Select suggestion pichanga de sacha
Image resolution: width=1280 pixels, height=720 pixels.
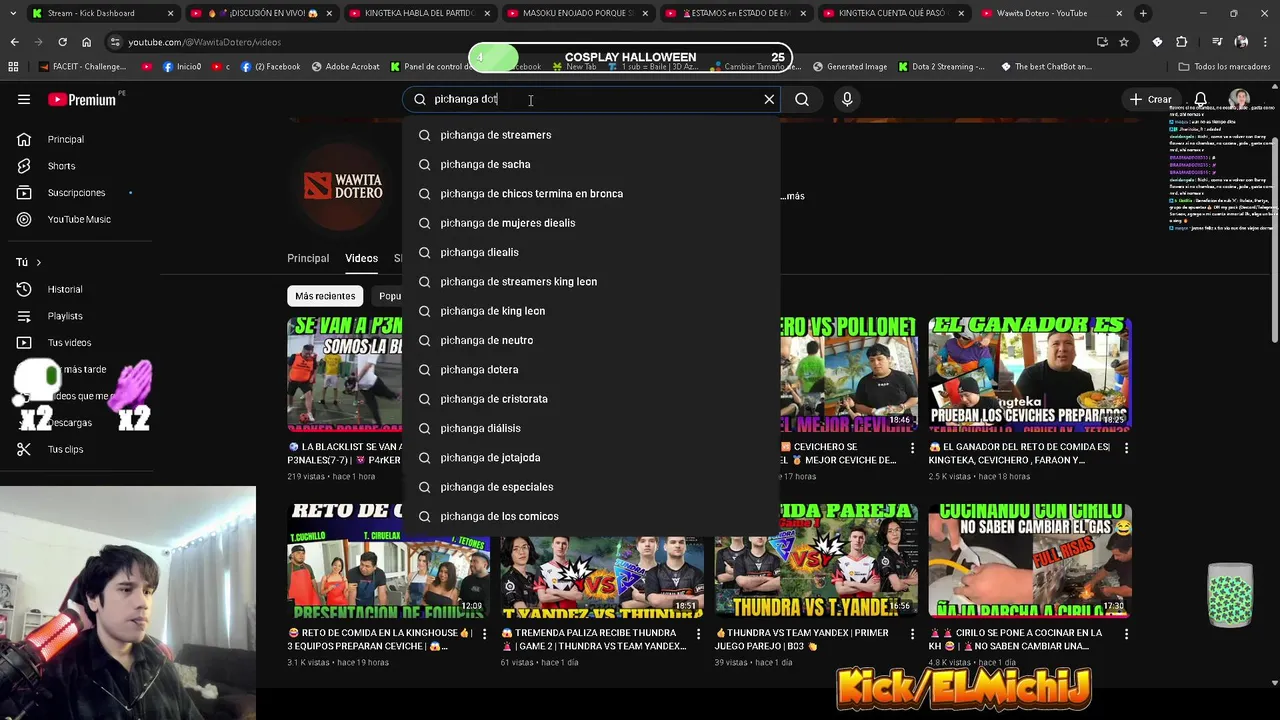[x=590, y=164]
